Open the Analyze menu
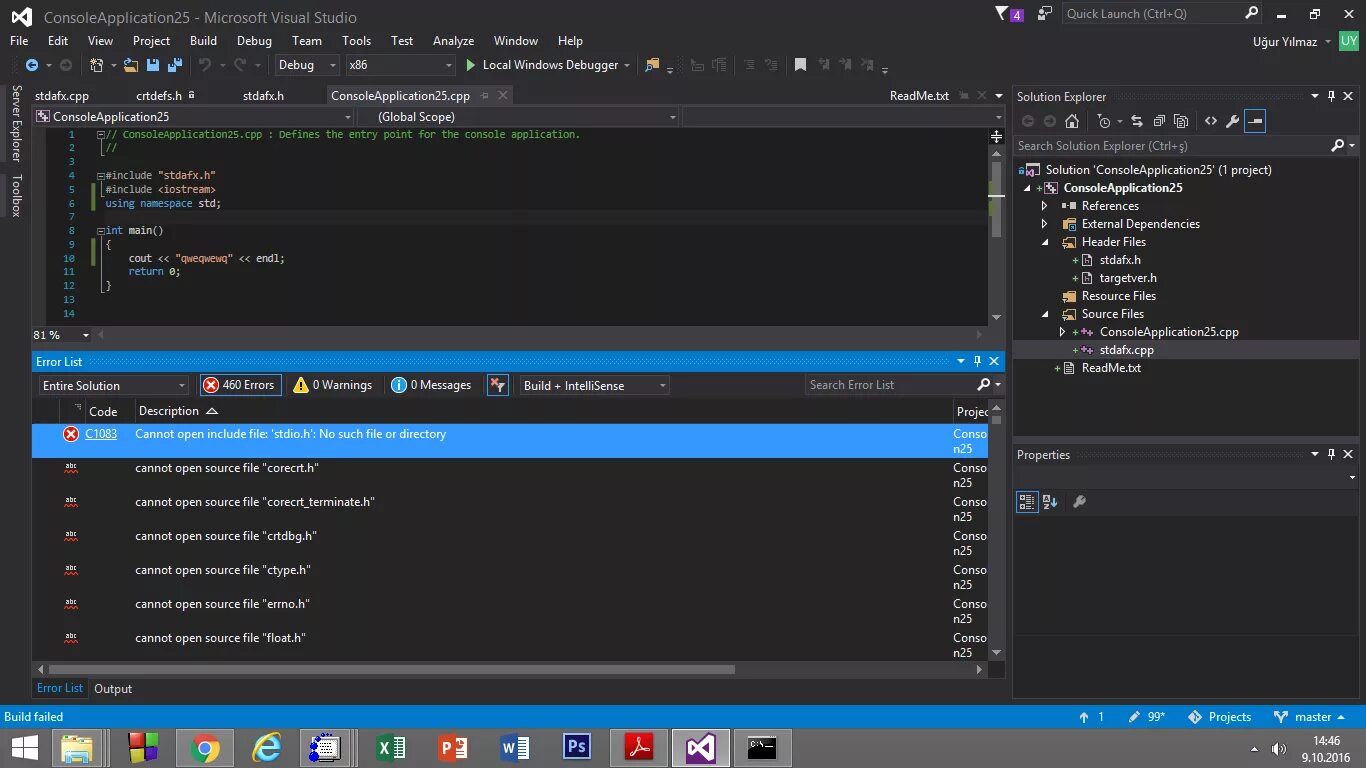The image size is (1366, 768). [x=453, y=41]
